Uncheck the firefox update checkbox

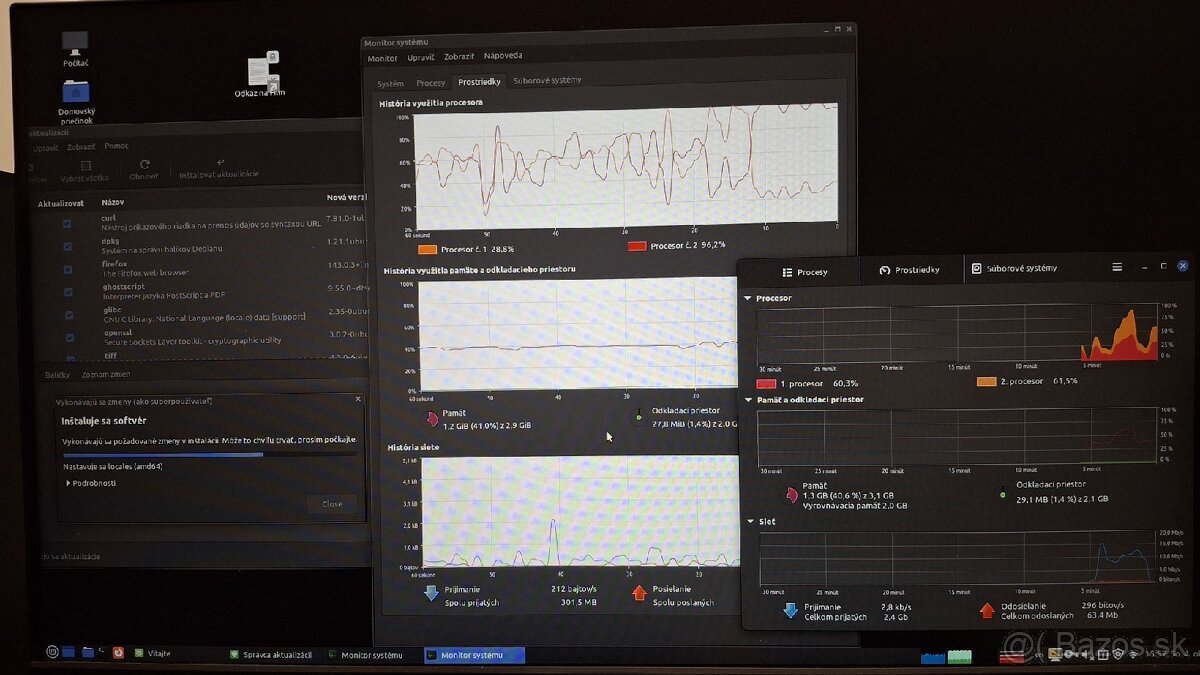[67, 269]
